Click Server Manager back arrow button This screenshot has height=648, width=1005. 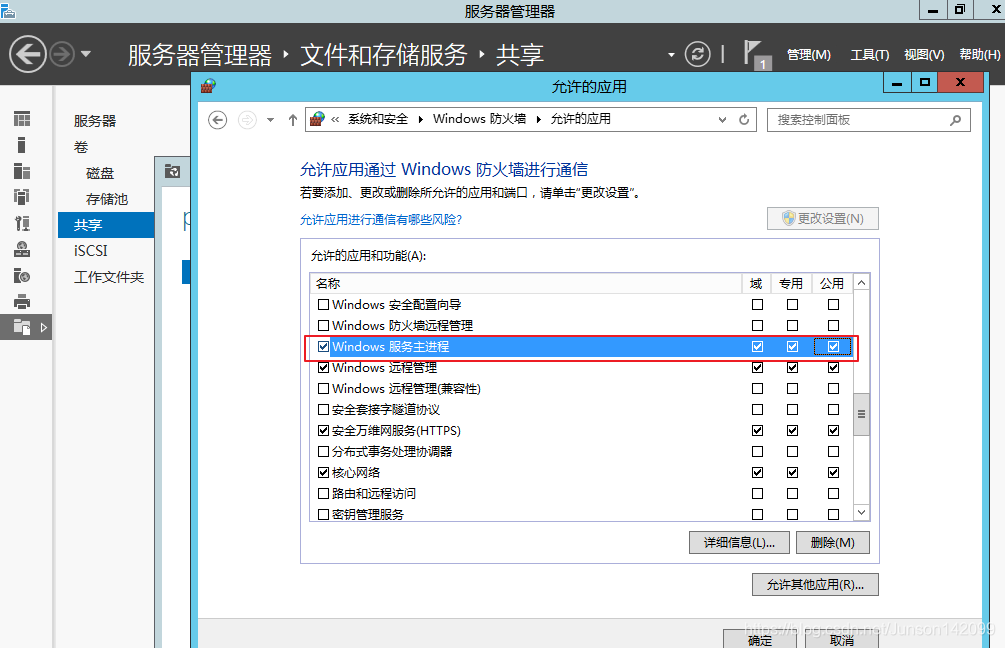(28, 54)
